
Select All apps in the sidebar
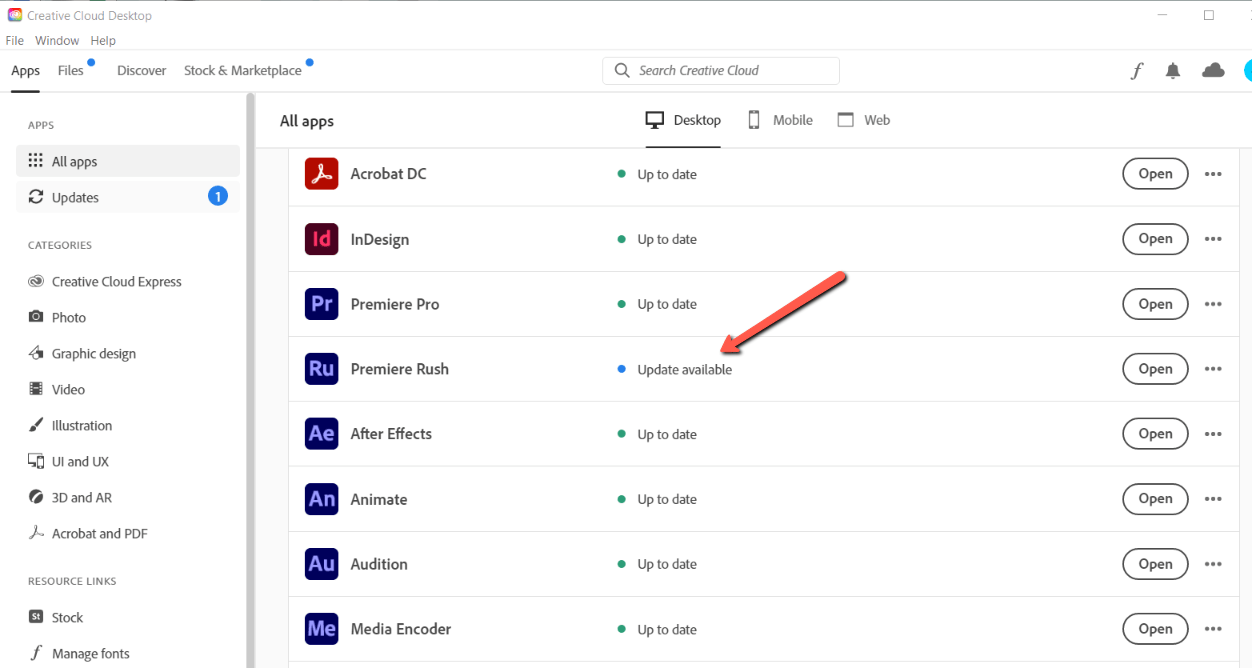tap(128, 161)
